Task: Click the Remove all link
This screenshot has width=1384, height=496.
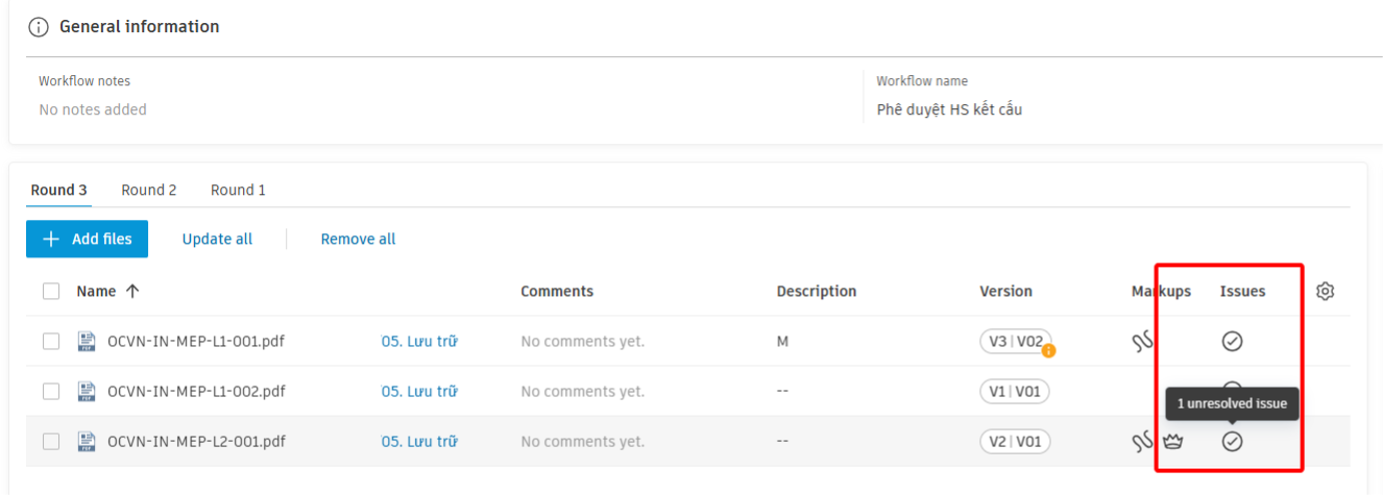Action: (x=358, y=239)
